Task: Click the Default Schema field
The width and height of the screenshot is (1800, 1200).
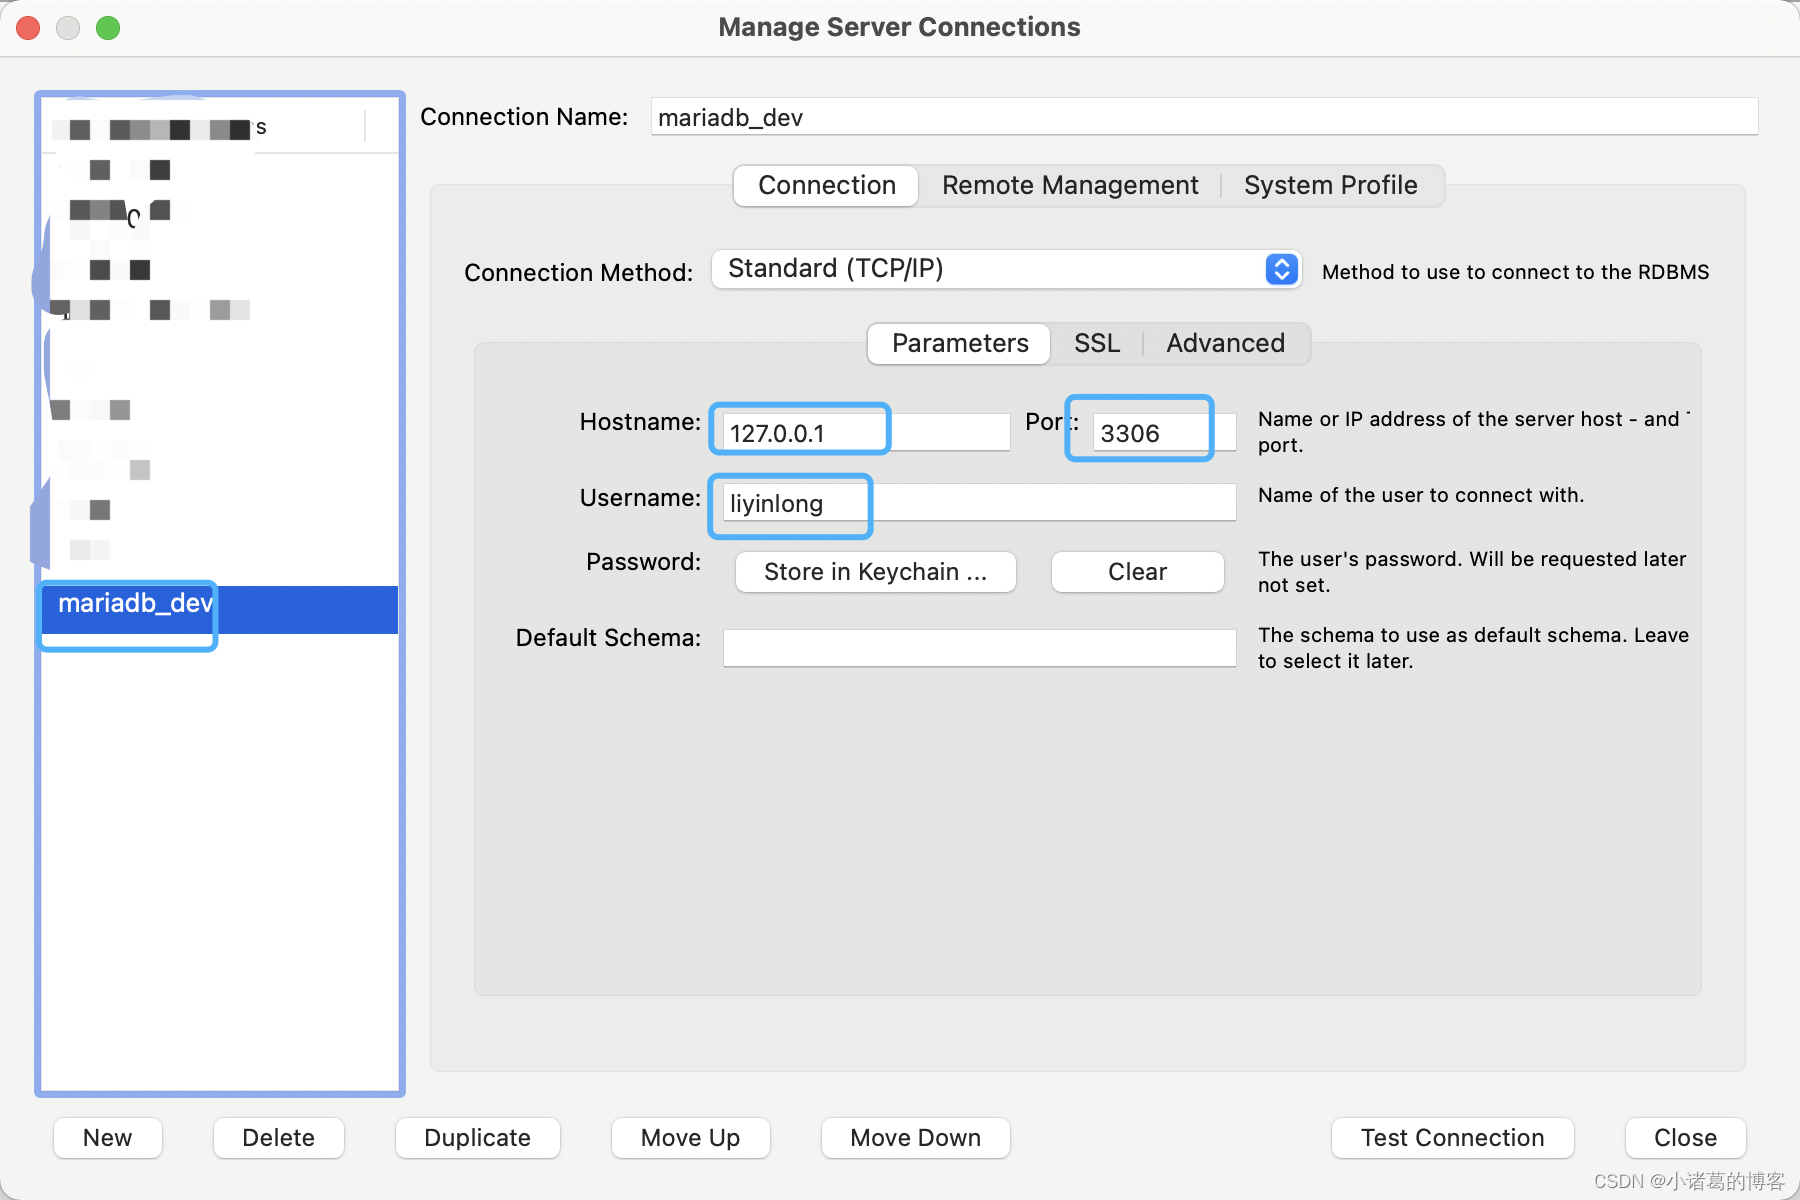Action: point(978,647)
